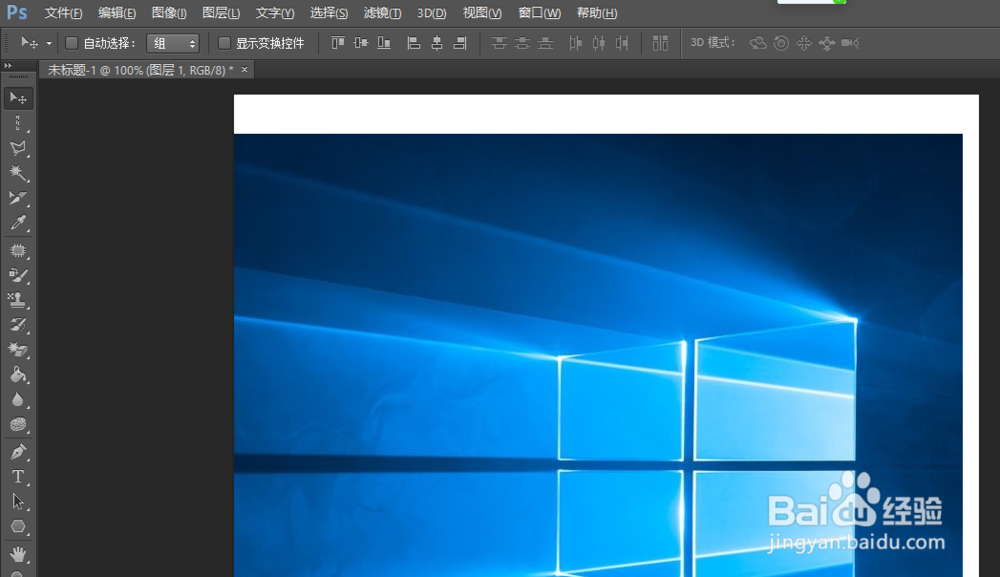Distribute left edges of layers
Viewport: 1000px width, 577px height.
pos(575,43)
